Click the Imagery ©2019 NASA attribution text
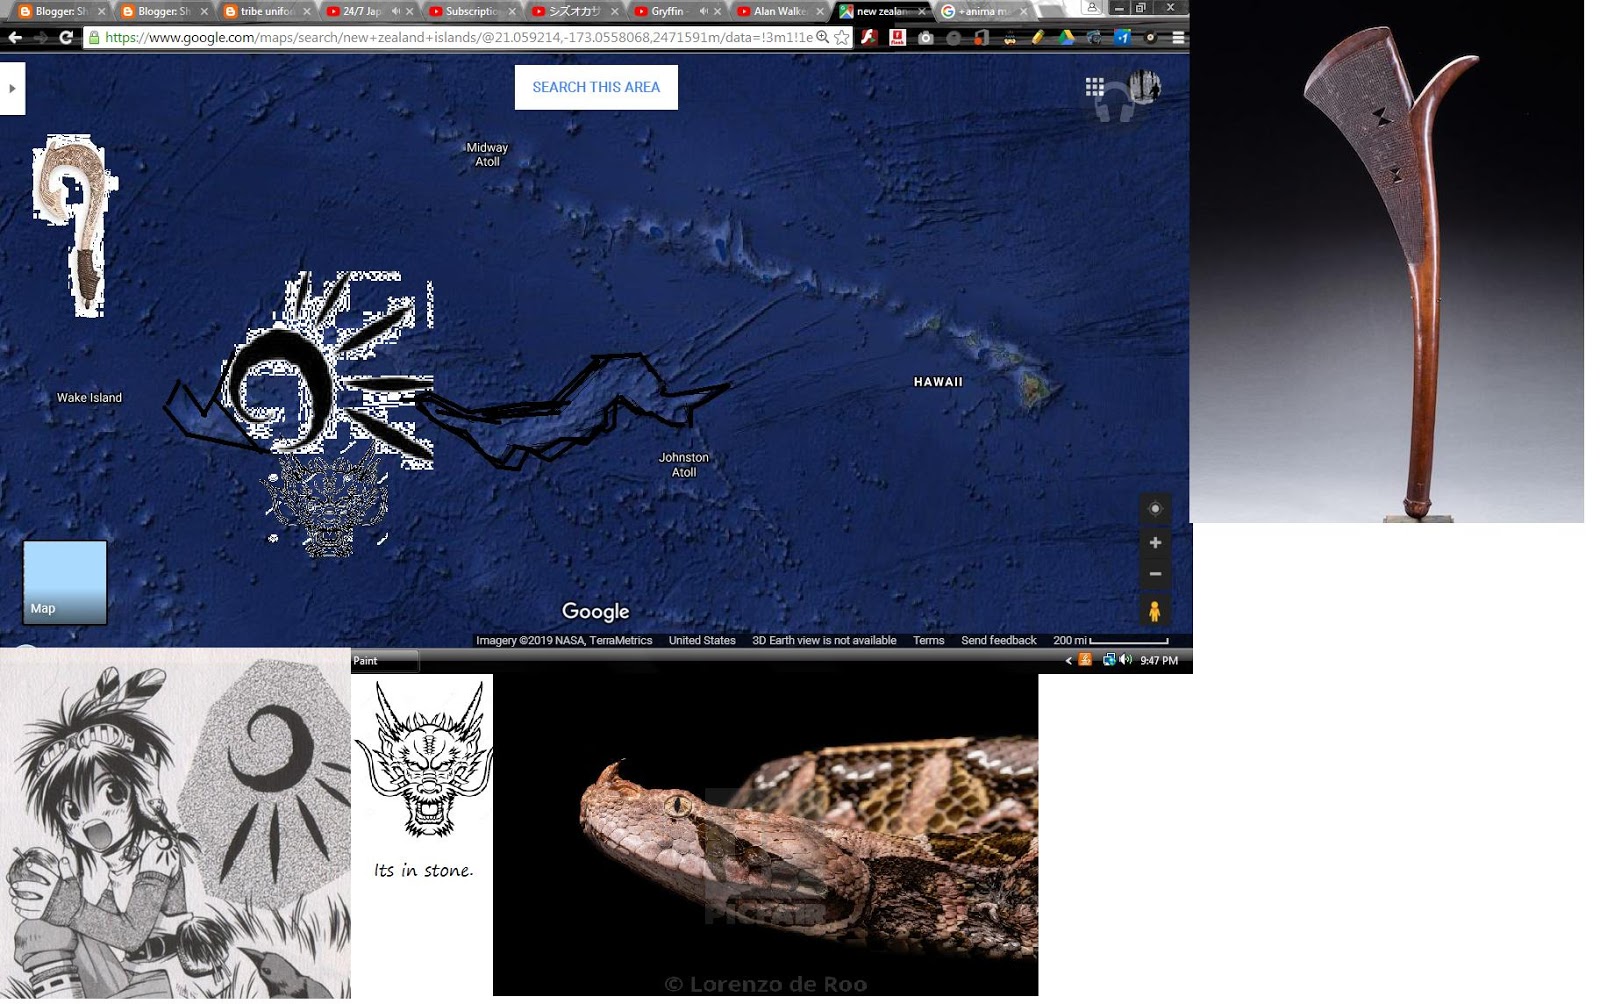 (564, 640)
